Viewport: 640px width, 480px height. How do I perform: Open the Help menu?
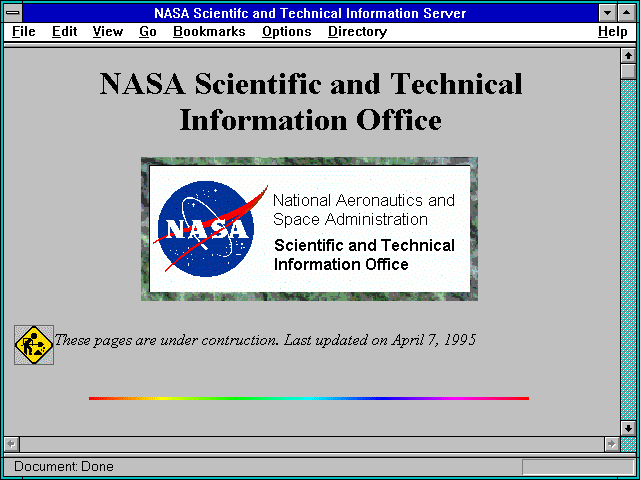pyautogui.click(x=613, y=31)
